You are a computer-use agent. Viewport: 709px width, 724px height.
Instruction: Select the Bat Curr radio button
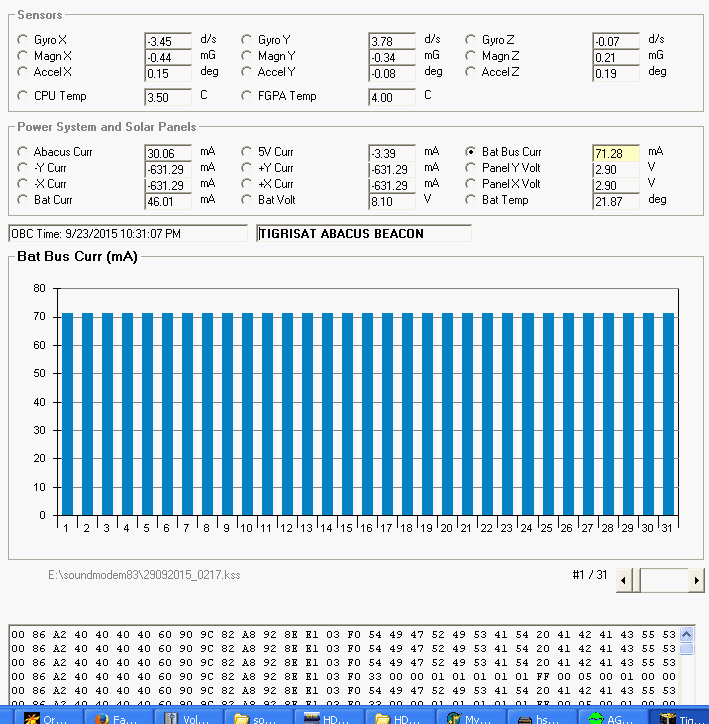click(22, 200)
